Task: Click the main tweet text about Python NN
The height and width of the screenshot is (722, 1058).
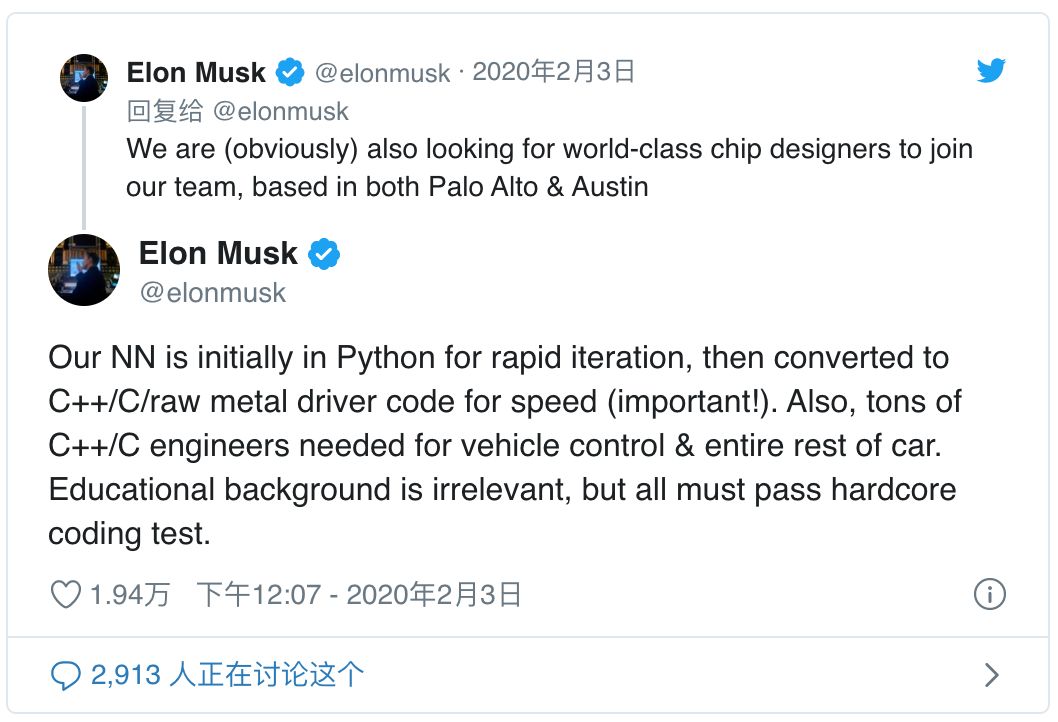Action: 505,445
